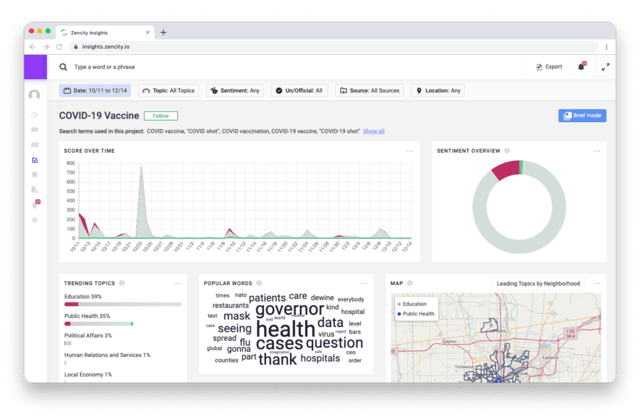Open the dashboard gauge icon in sidebar
This screenshot has width=640, height=418.
[x=35, y=115]
